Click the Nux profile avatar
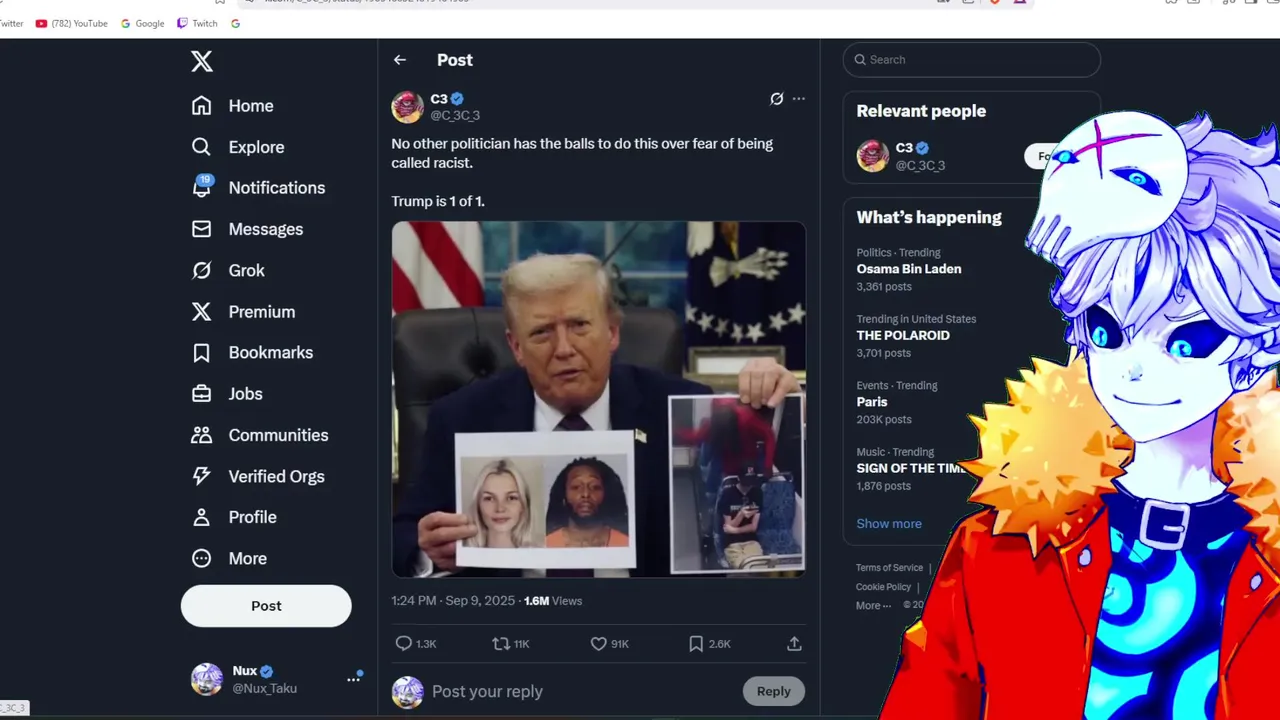The image size is (1280, 720). pos(207,679)
